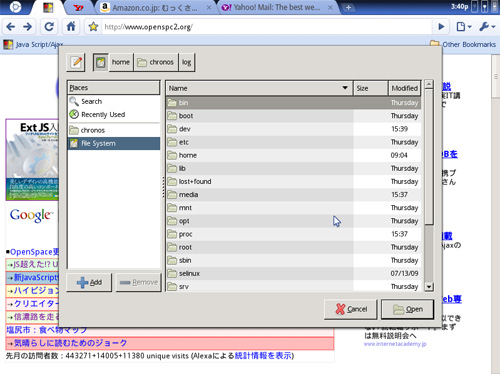
Task: Sort files by Name column
Action: coord(259,88)
